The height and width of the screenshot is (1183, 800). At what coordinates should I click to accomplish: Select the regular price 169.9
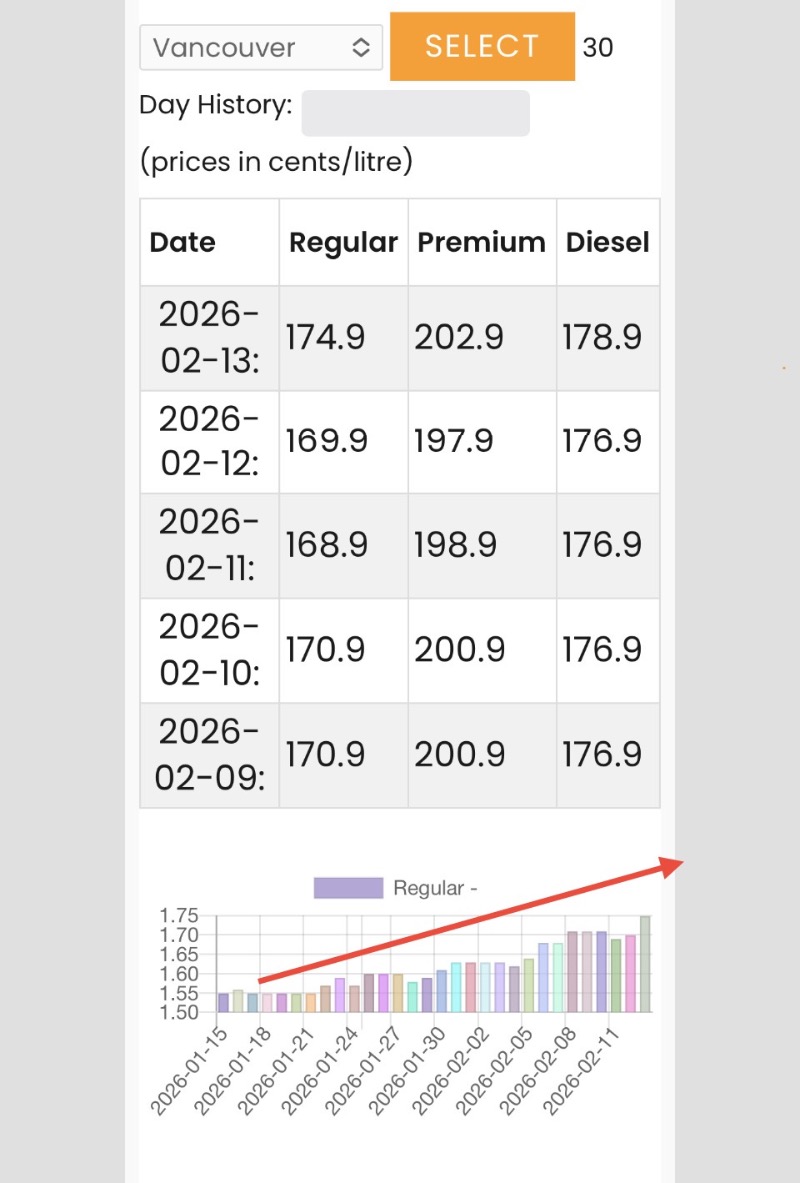pos(326,441)
